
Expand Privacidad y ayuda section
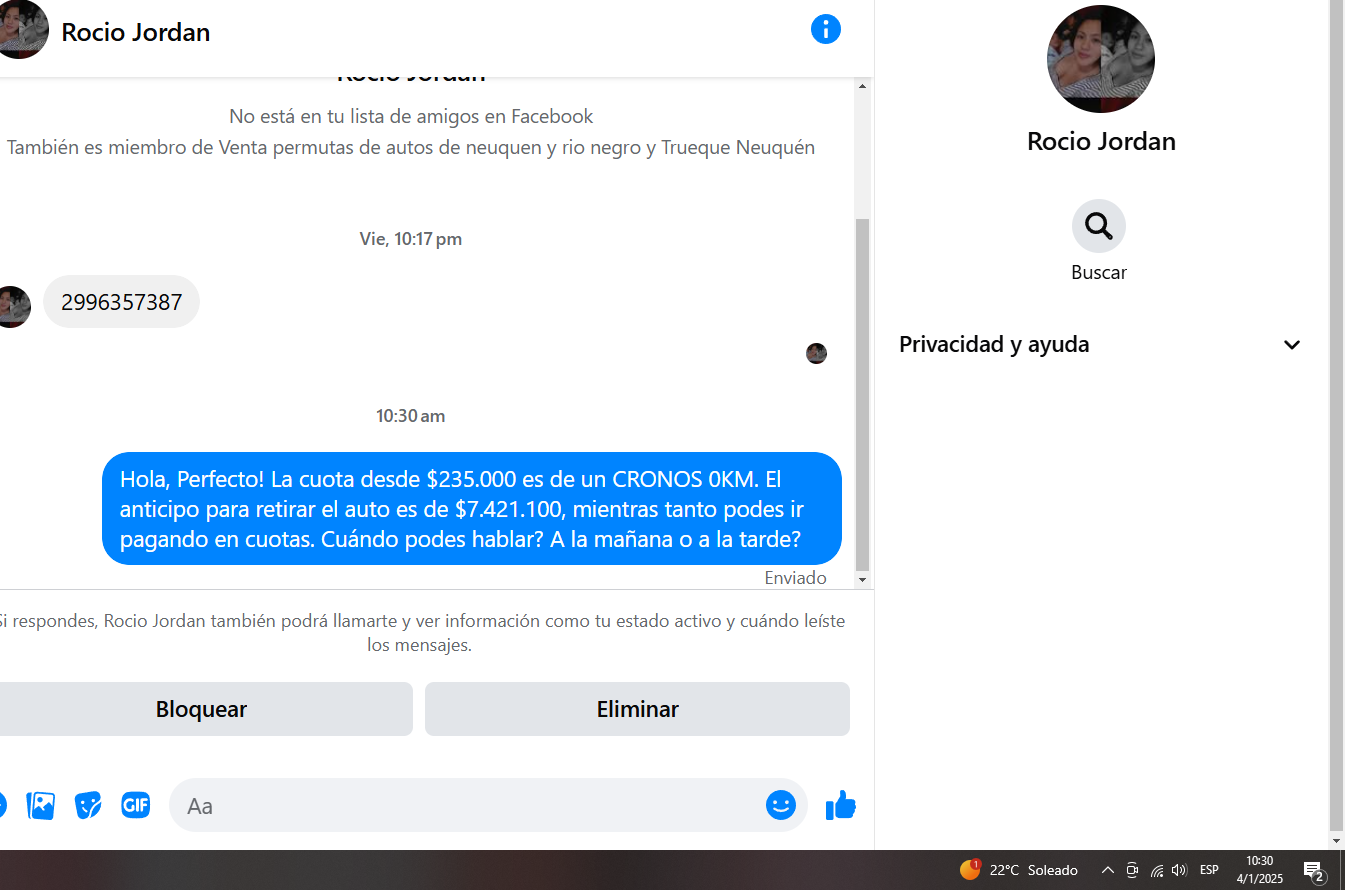click(x=1101, y=344)
